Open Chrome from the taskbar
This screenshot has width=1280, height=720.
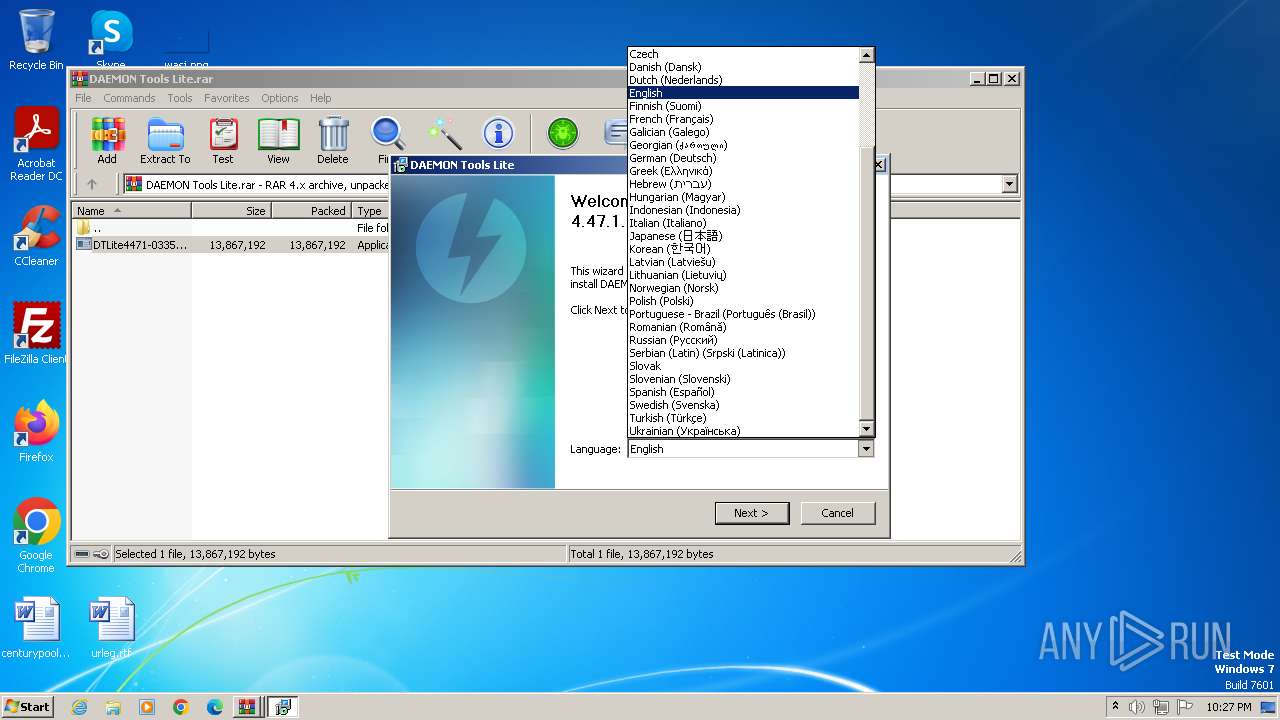tap(181, 707)
